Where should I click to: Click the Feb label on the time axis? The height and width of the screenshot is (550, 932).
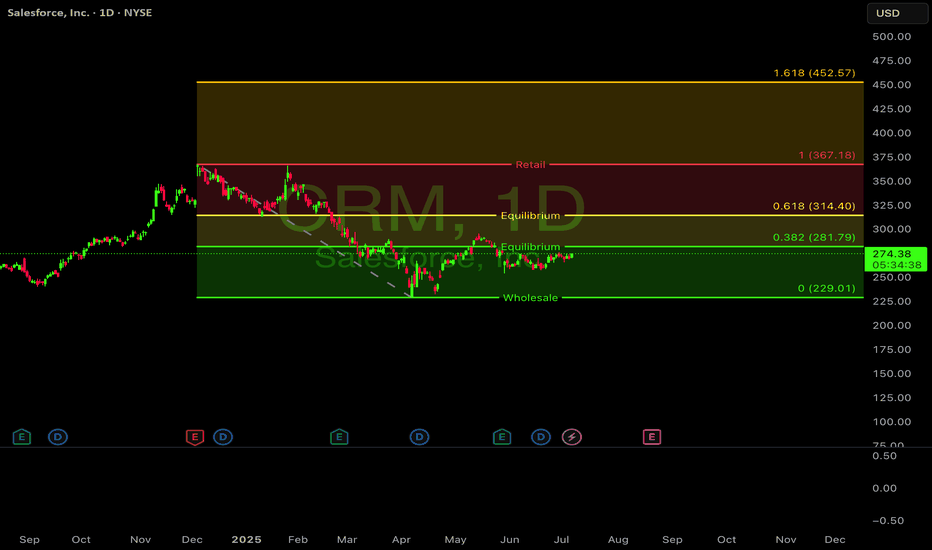[298, 540]
